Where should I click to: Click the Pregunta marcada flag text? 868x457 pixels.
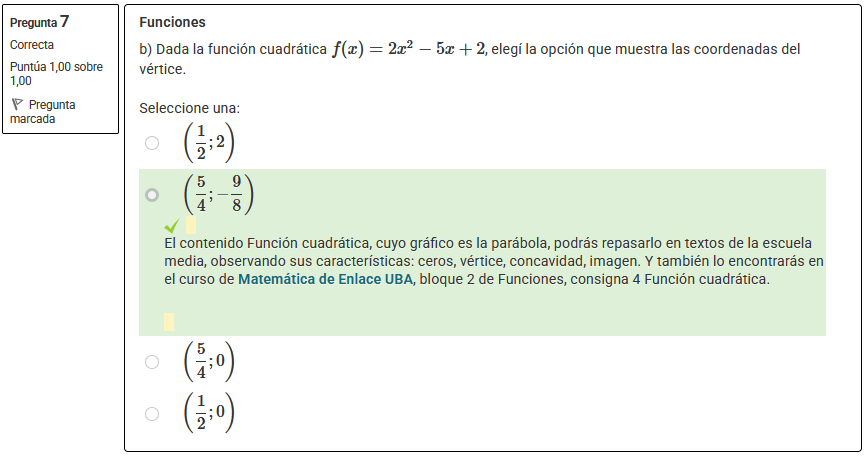[x=43, y=112]
